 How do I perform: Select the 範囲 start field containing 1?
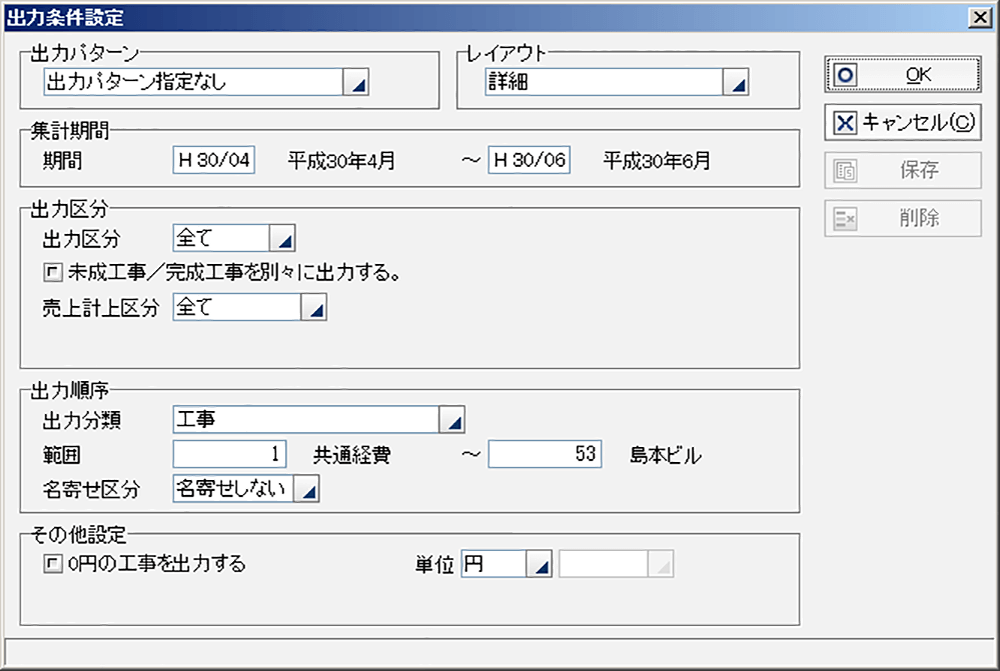point(228,454)
